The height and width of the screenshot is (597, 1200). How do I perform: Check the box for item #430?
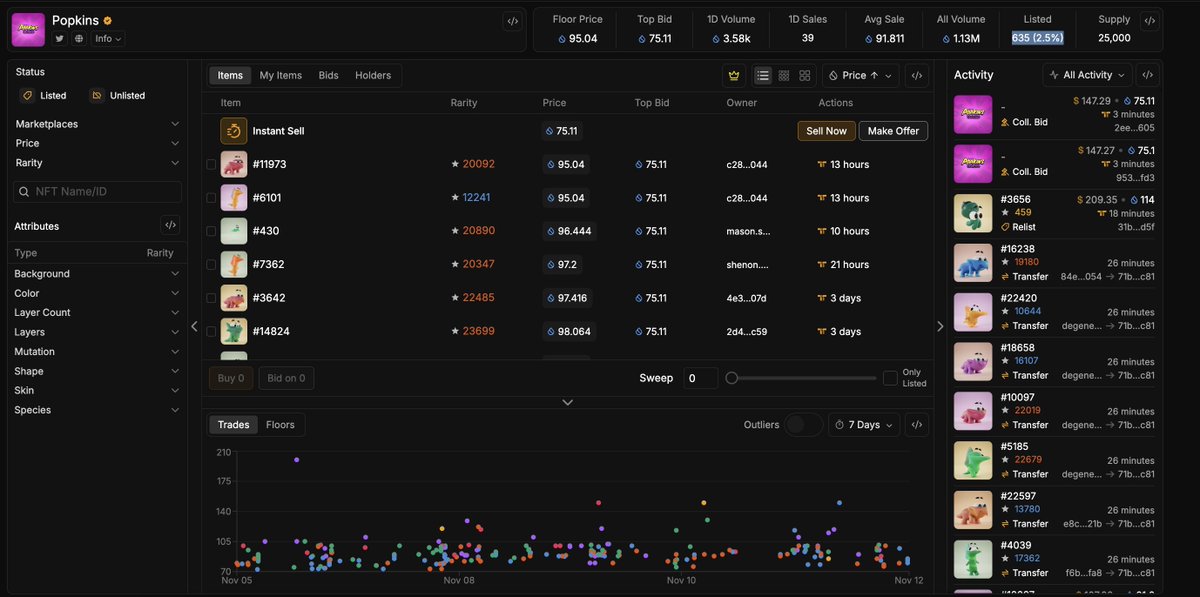pos(211,231)
